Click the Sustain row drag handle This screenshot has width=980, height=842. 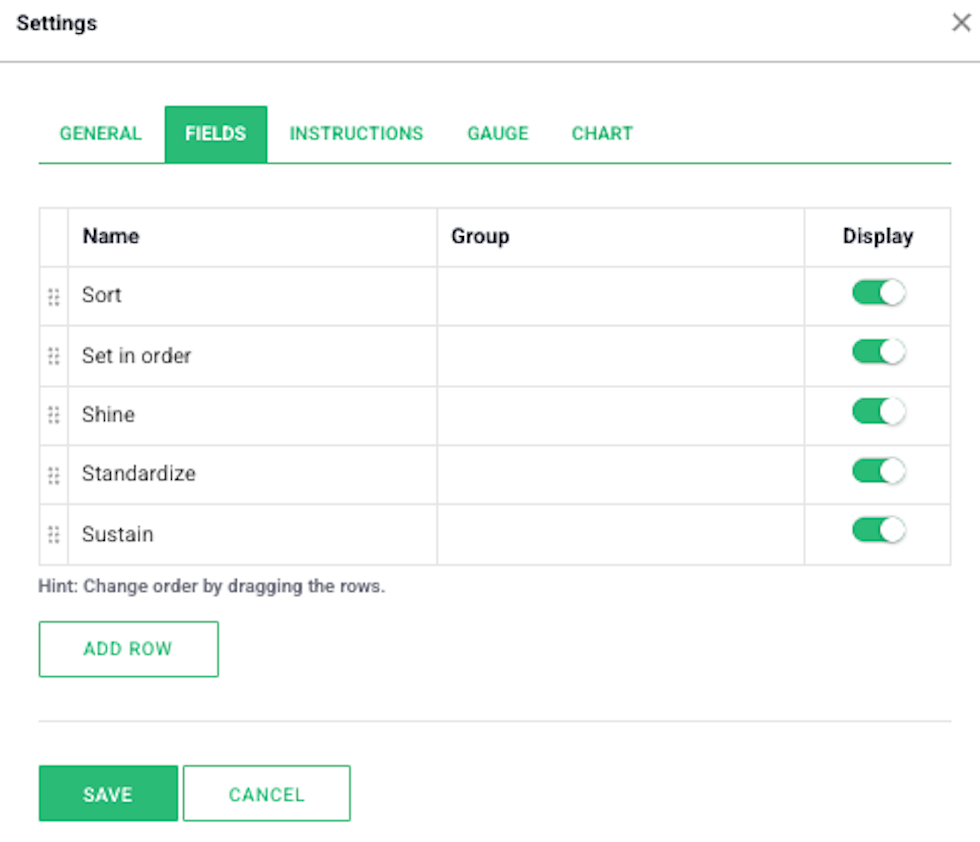[x=54, y=534]
